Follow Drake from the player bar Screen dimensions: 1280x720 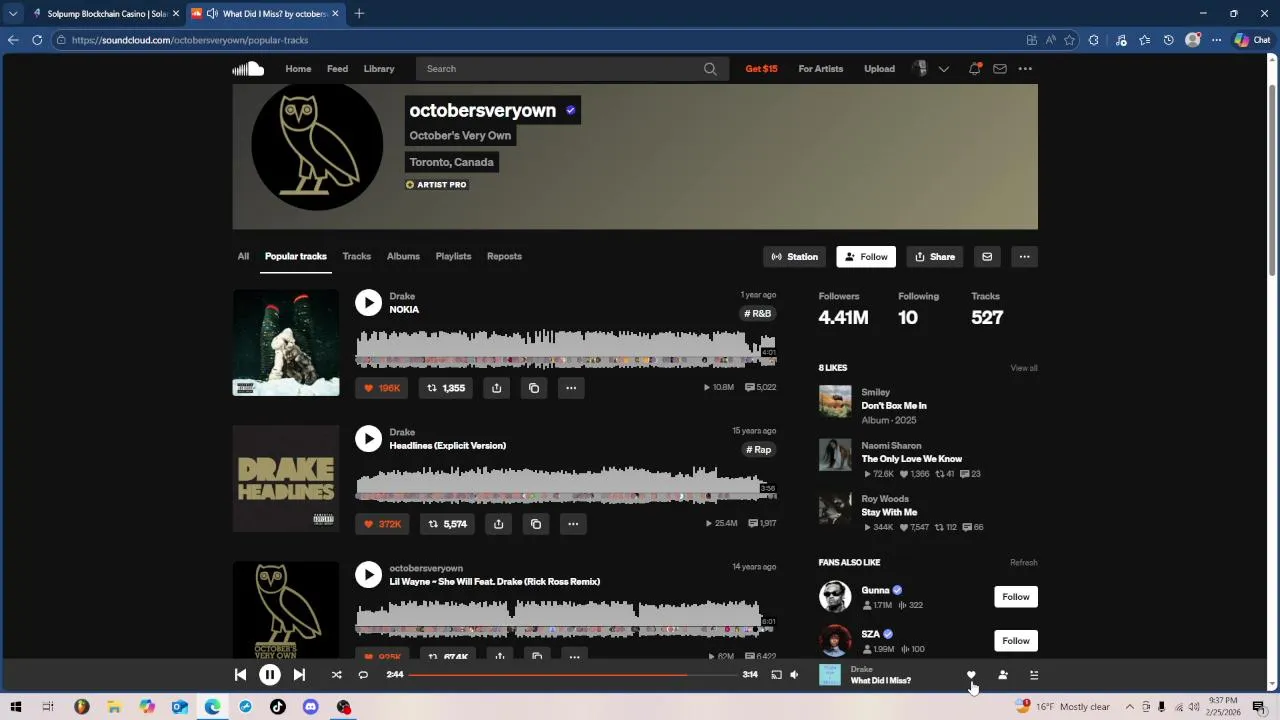click(1003, 675)
